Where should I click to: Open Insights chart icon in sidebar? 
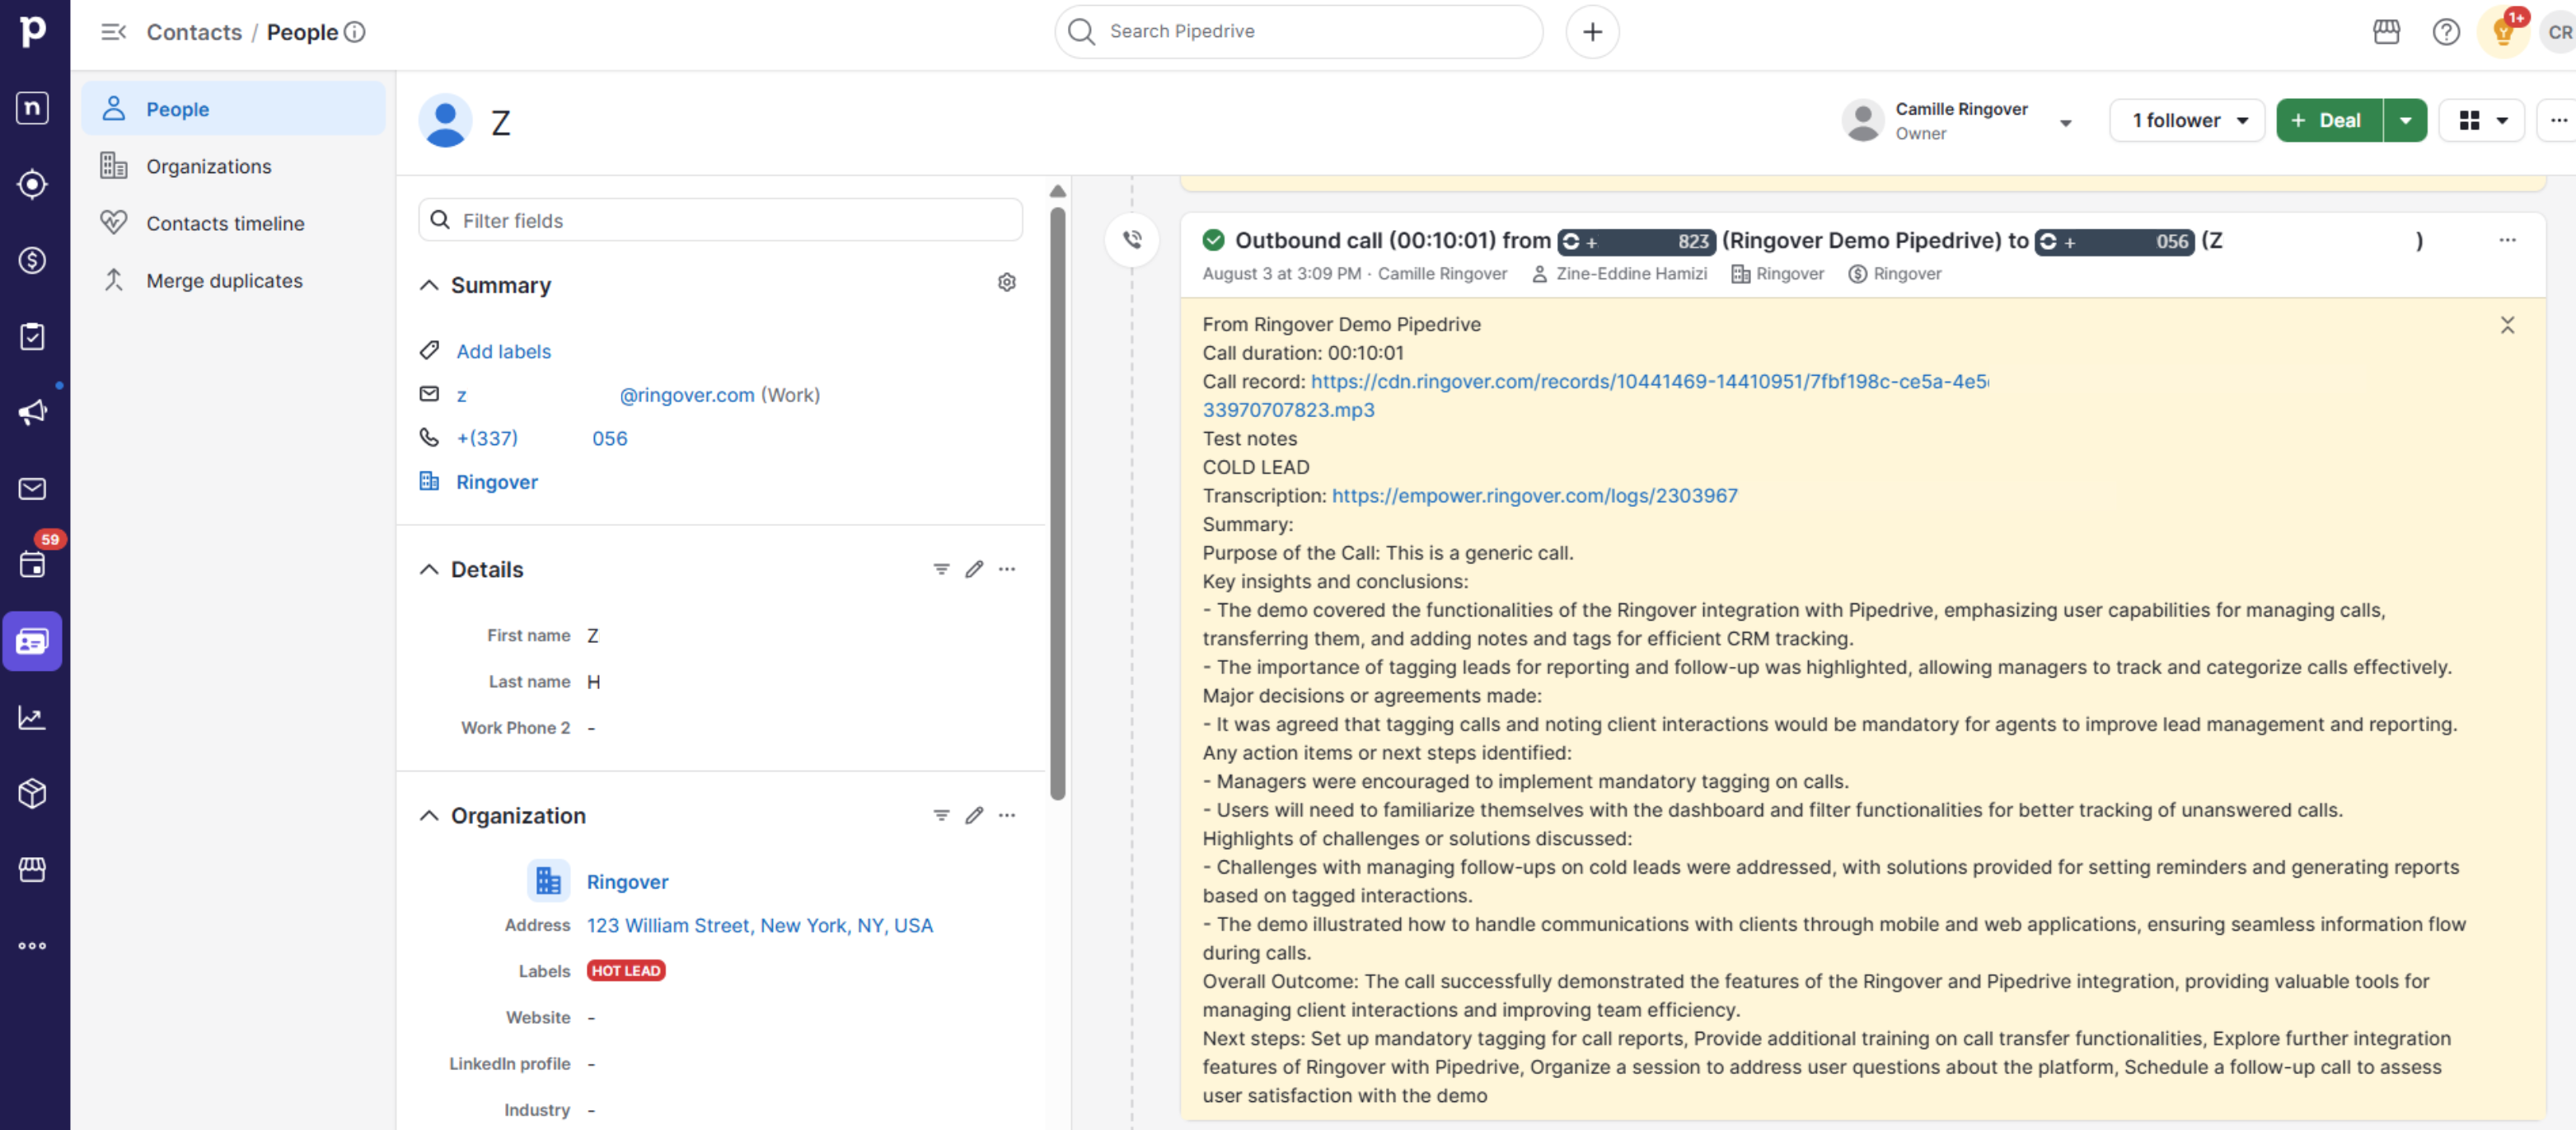click(33, 717)
